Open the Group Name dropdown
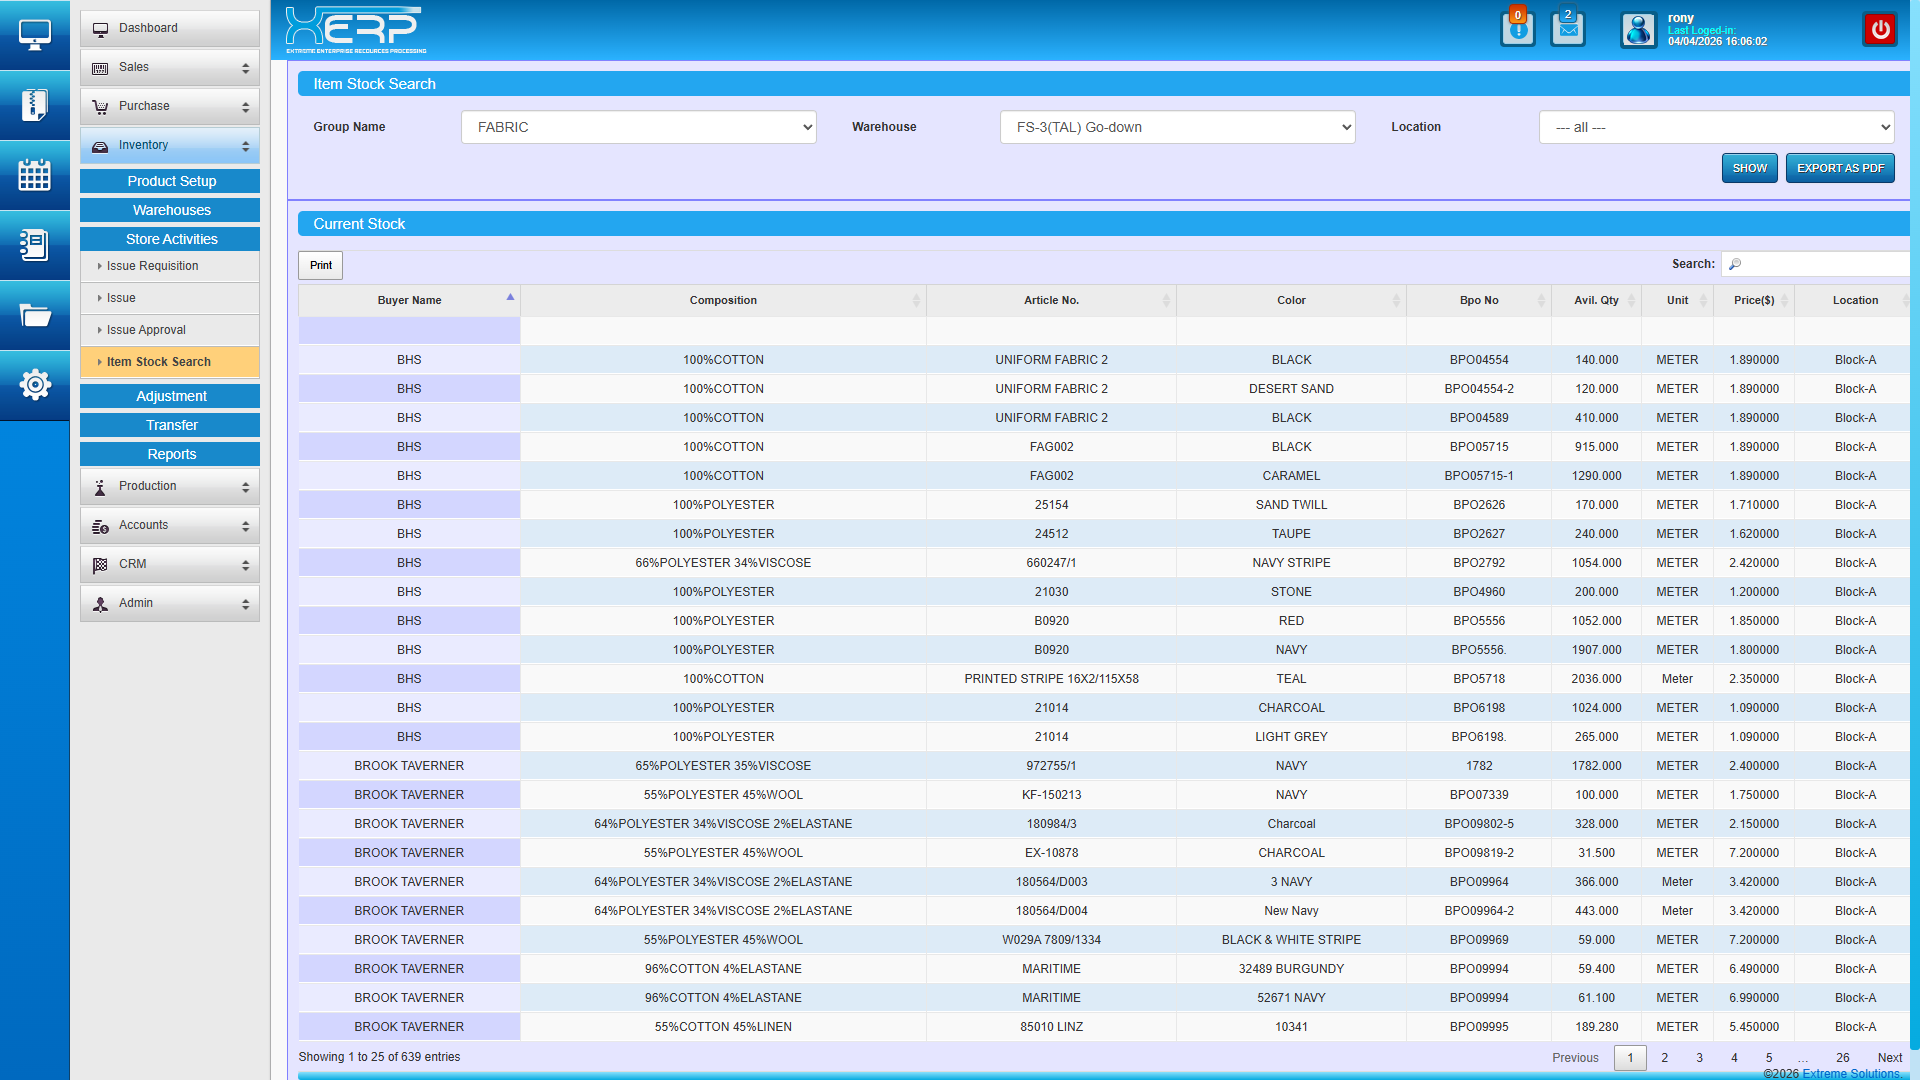Viewport: 1920px width, 1080px height. click(x=638, y=127)
